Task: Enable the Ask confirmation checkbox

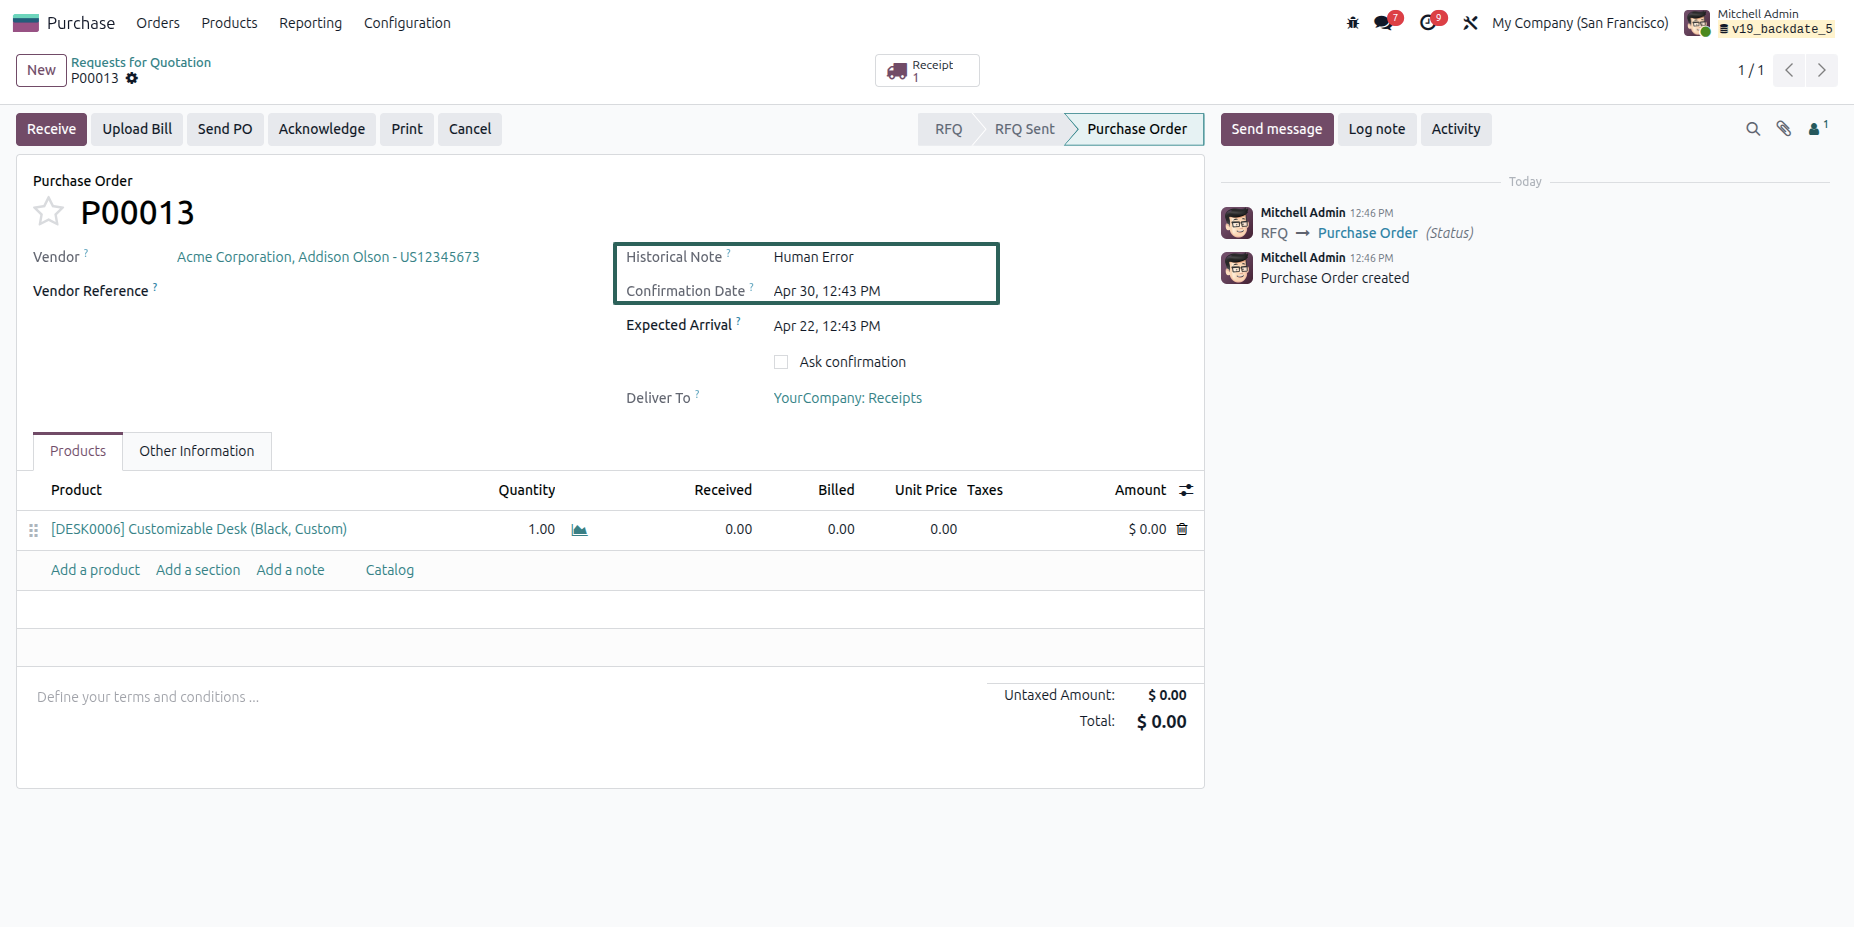Action: (x=781, y=362)
